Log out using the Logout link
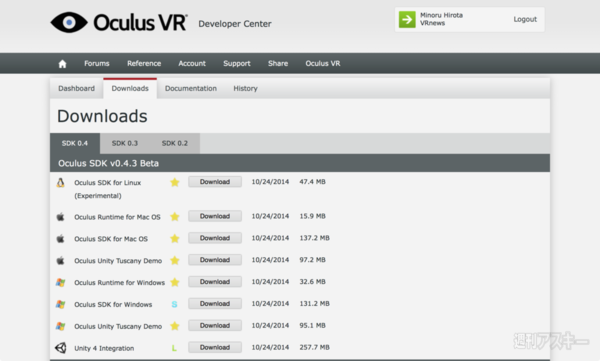Viewport: 600px width, 361px height. pos(525,19)
